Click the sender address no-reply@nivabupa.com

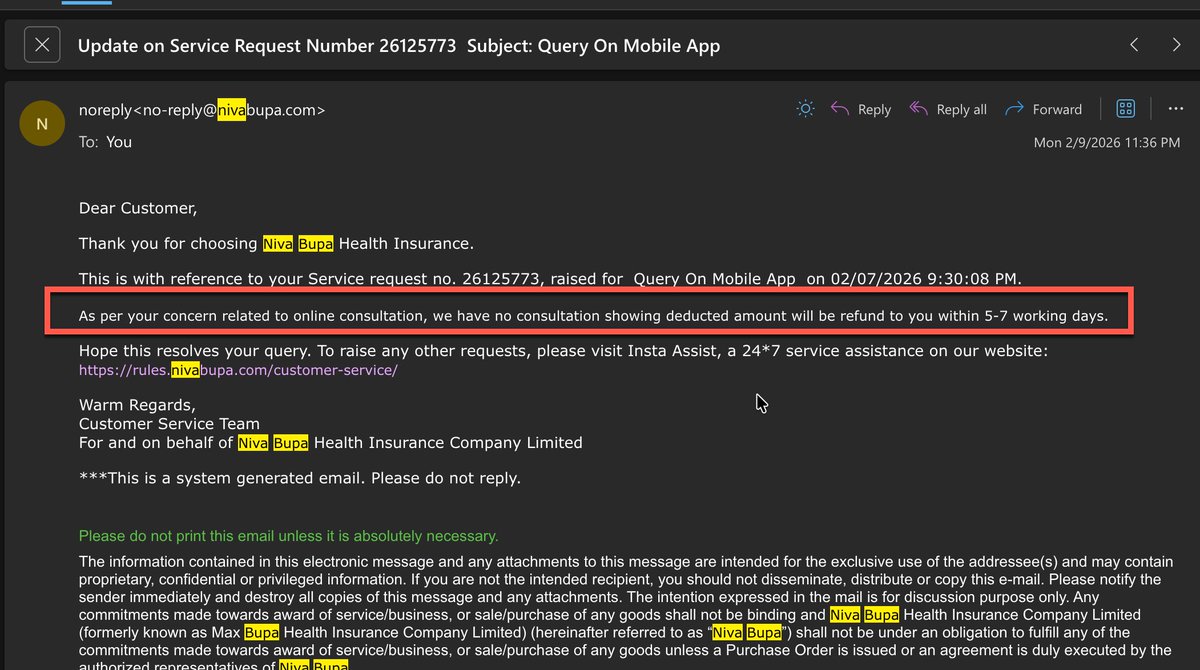coord(229,110)
